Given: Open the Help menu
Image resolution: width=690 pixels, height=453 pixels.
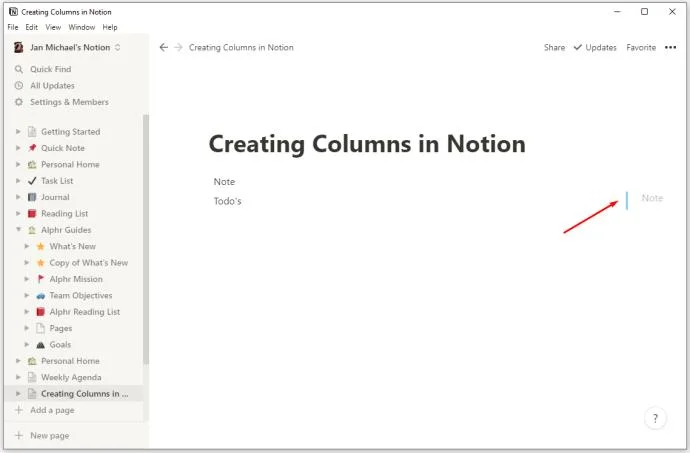Looking at the screenshot, I should [110, 27].
